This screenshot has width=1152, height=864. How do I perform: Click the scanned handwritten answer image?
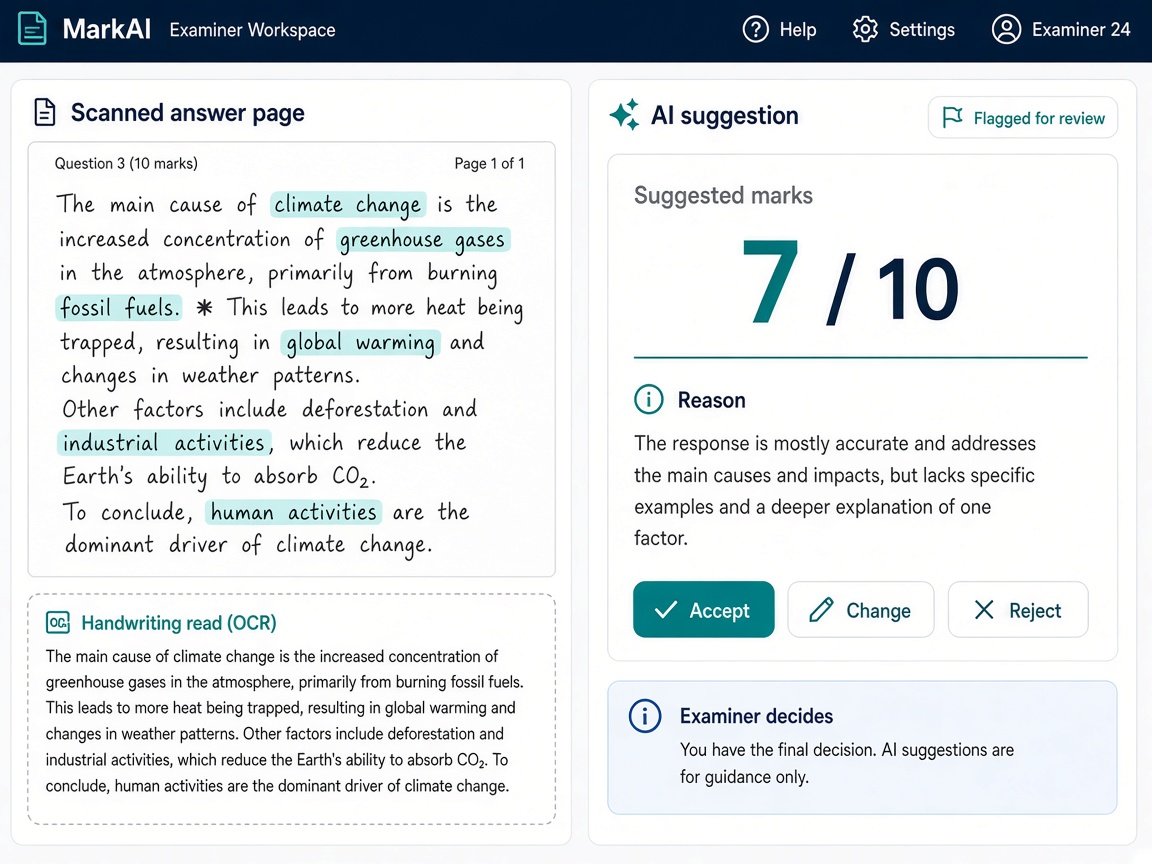292,359
